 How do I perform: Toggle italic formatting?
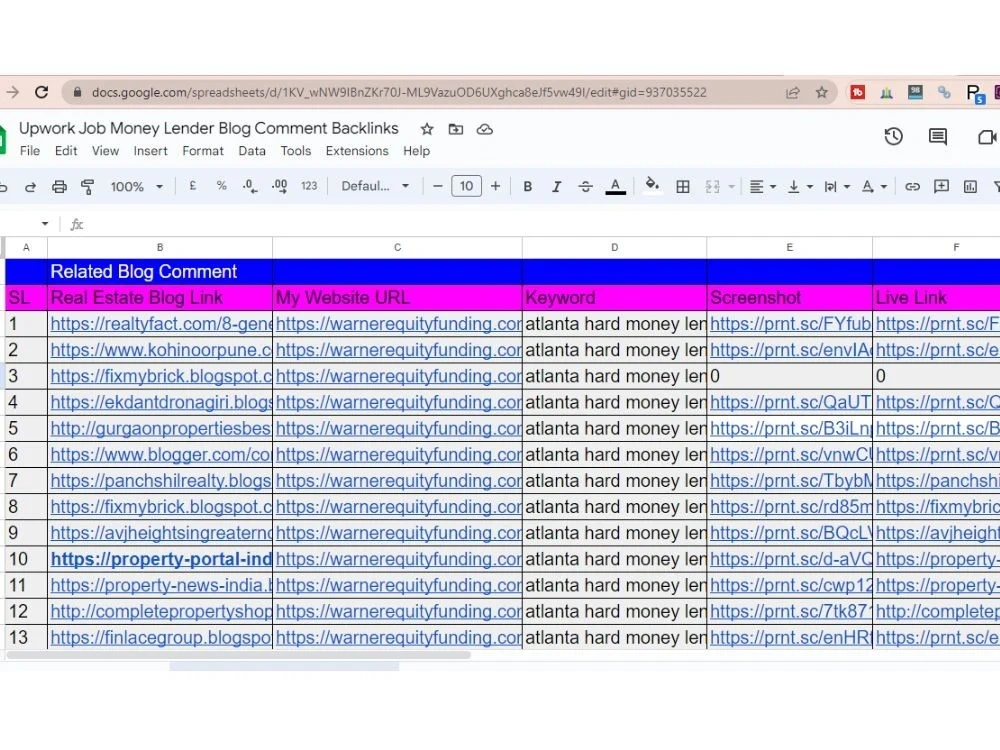556,186
